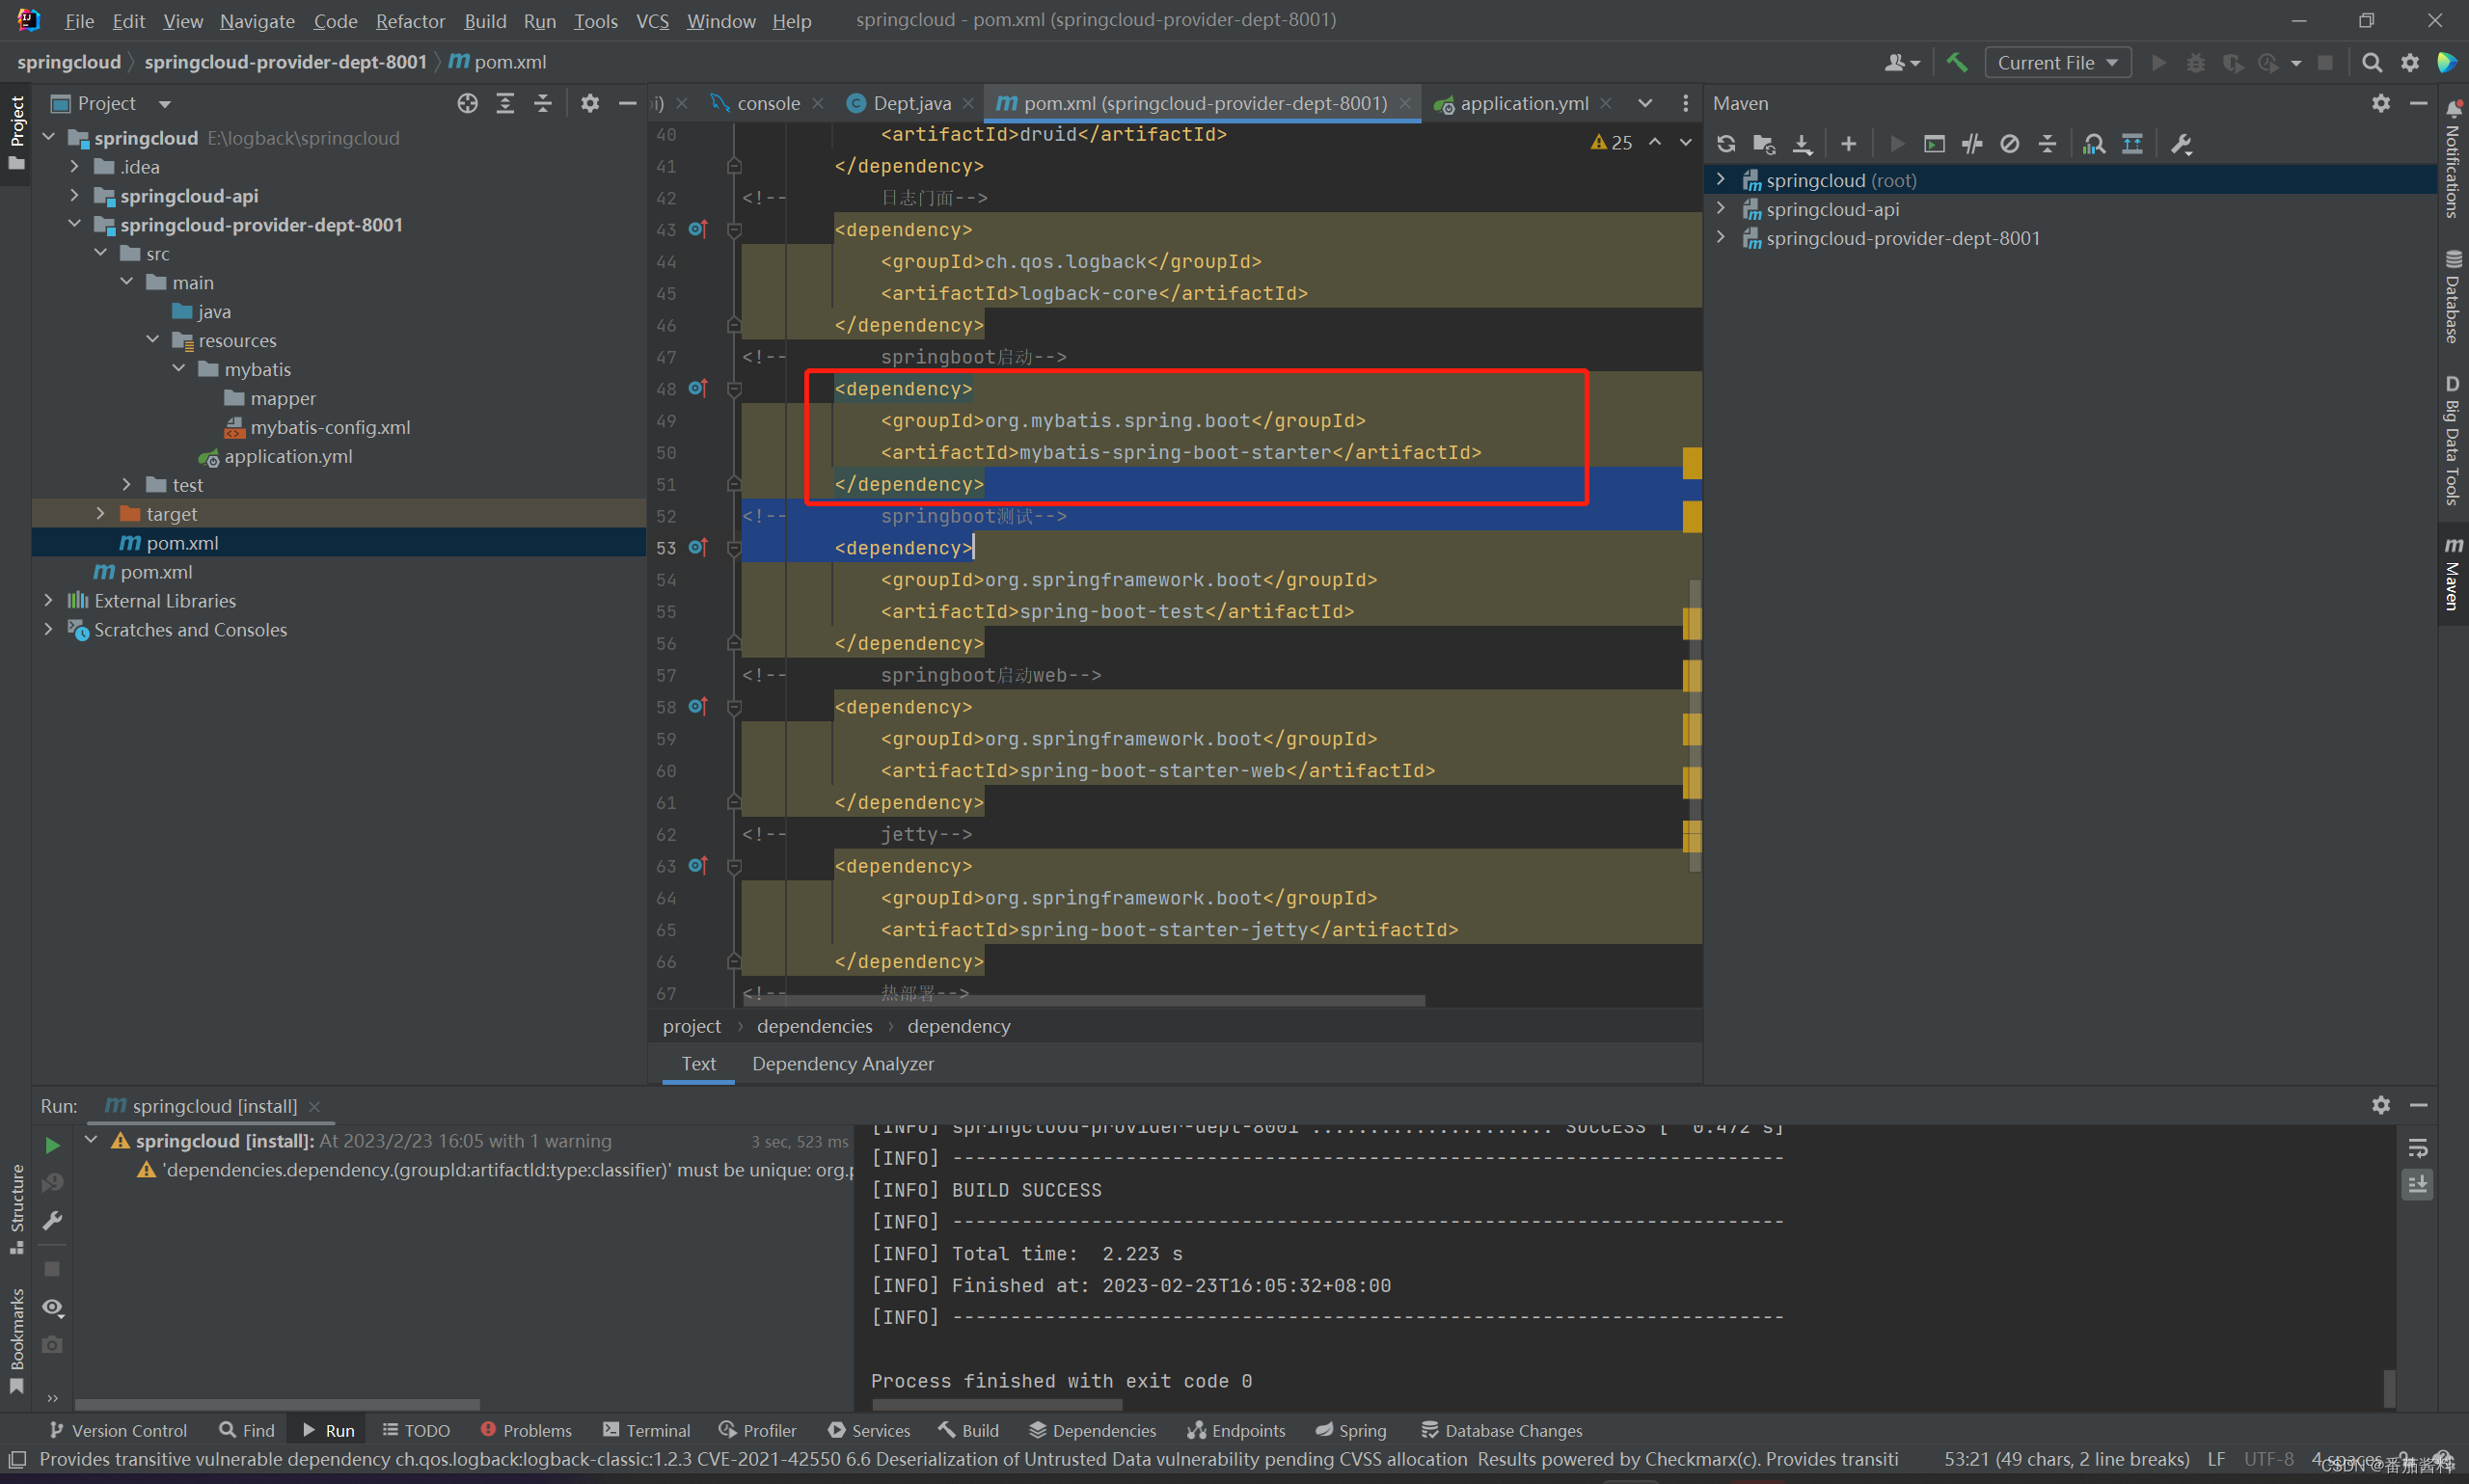Open the Services tool window
Image resolution: width=2469 pixels, height=1484 pixels.
[869, 1430]
